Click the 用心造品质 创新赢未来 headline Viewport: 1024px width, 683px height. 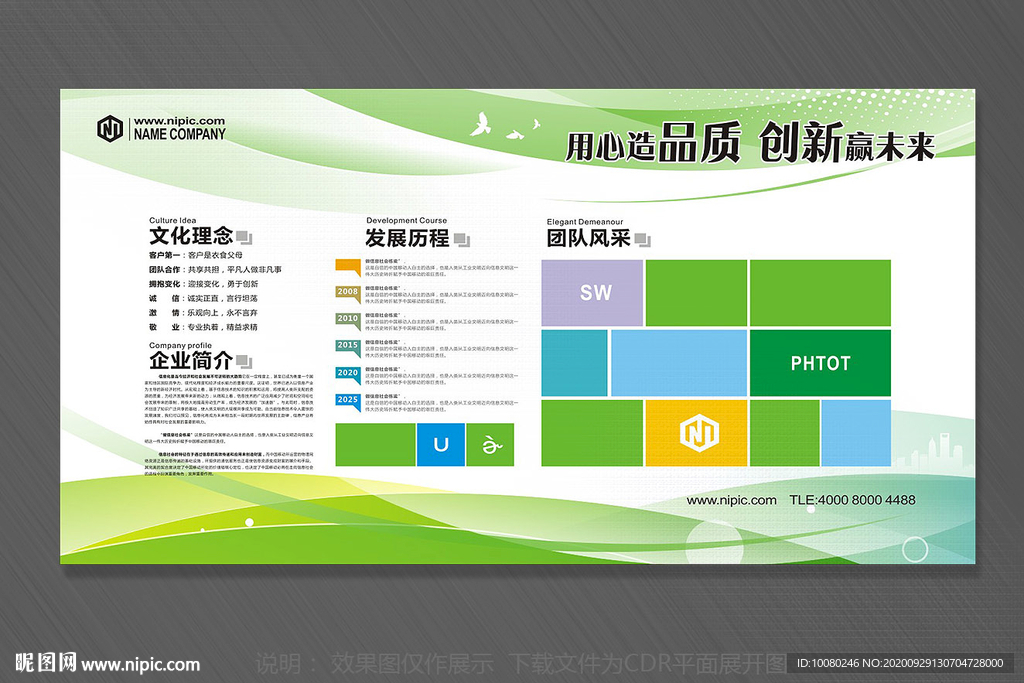tap(750, 143)
